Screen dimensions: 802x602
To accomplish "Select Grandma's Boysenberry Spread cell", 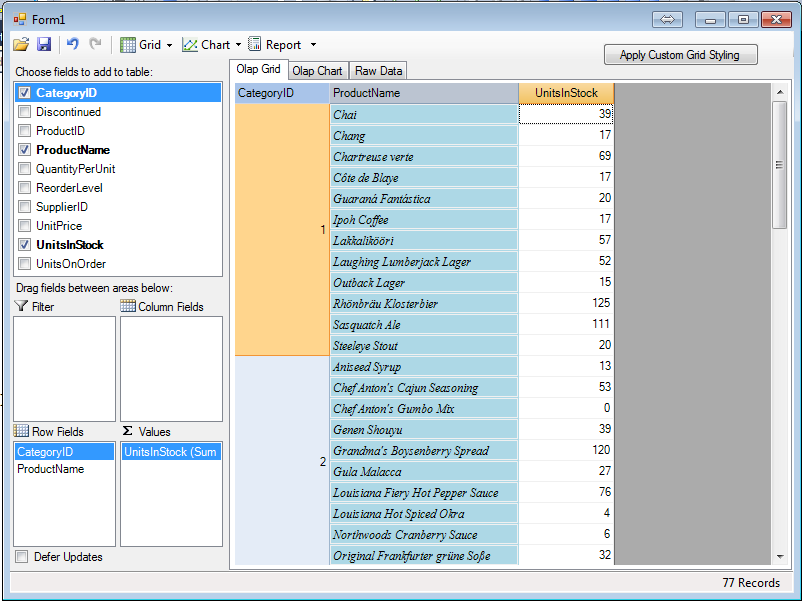I will click(x=424, y=450).
